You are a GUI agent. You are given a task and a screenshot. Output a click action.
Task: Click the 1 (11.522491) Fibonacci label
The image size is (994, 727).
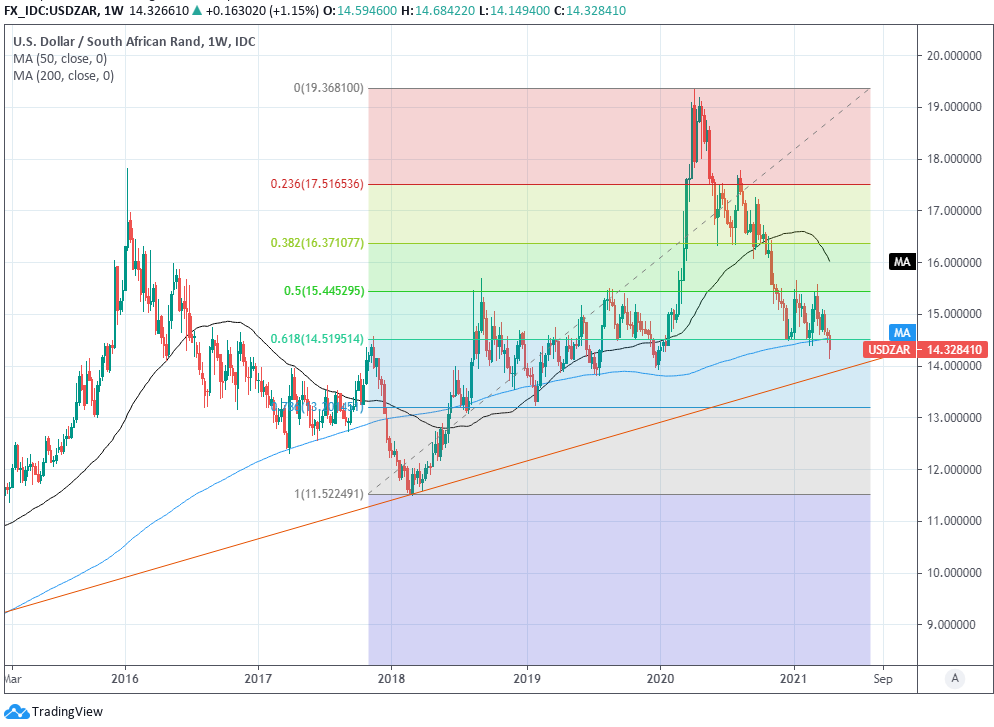coord(328,494)
